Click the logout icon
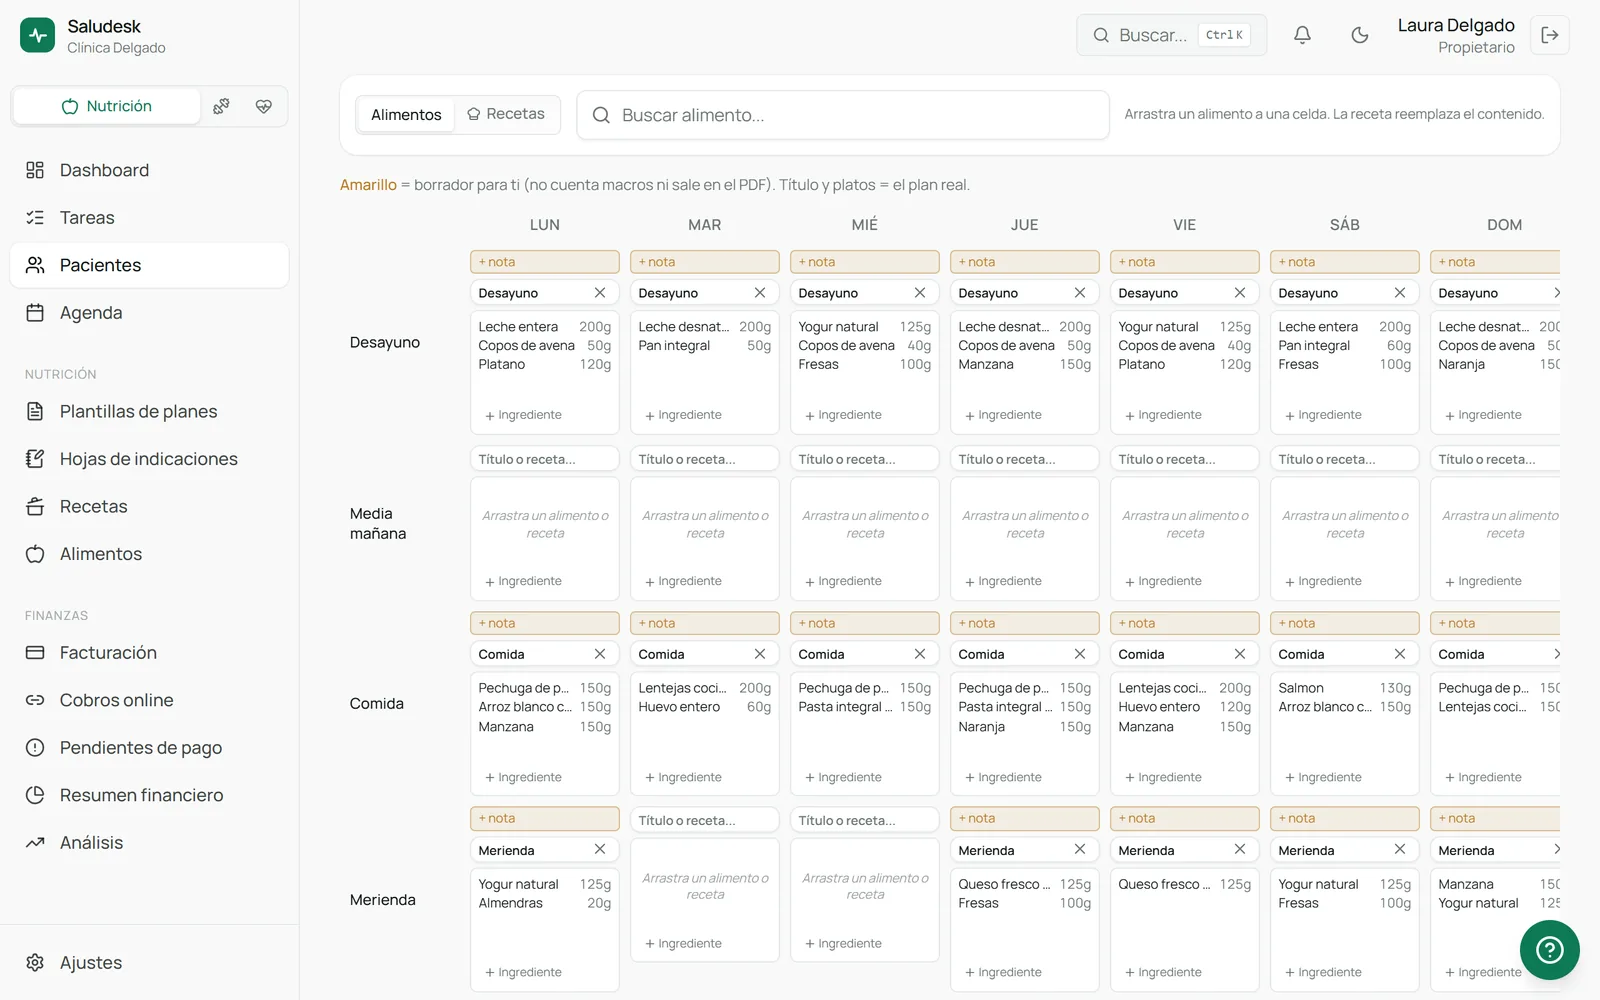The width and height of the screenshot is (1600, 1000). pos(1550,35)
